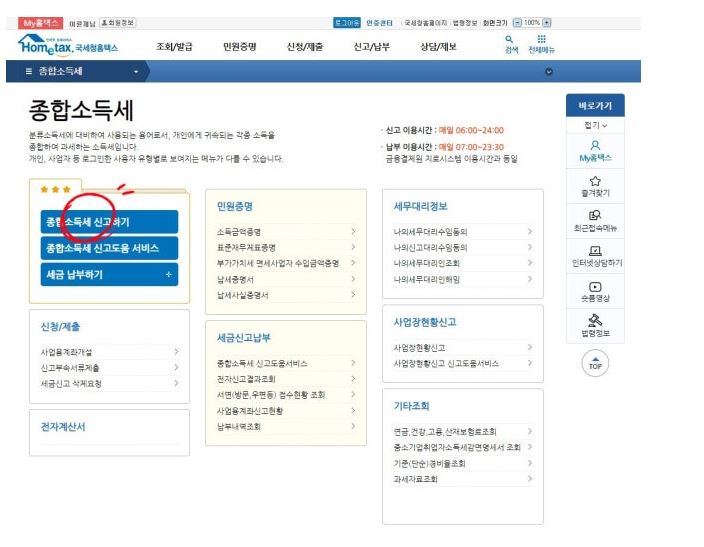Click arrow beside 납세증명서
The height and width of the screenshot is (547, 704).
tap(353, 279)
